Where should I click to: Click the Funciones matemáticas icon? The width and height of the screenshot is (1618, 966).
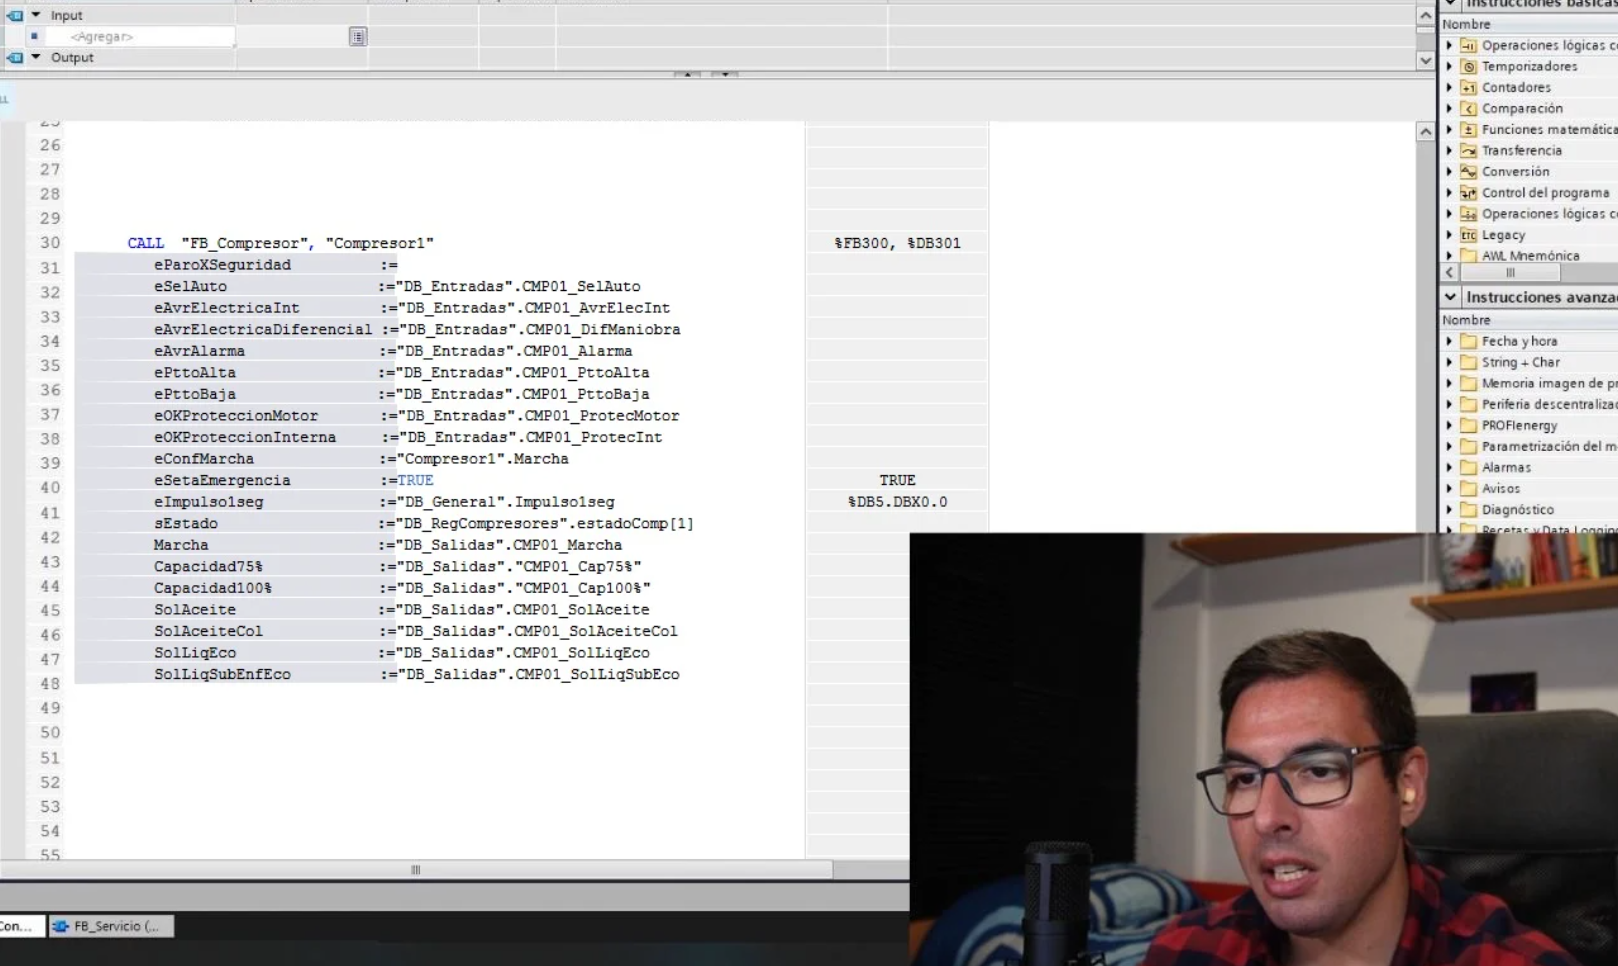[x=1468, y=129]
